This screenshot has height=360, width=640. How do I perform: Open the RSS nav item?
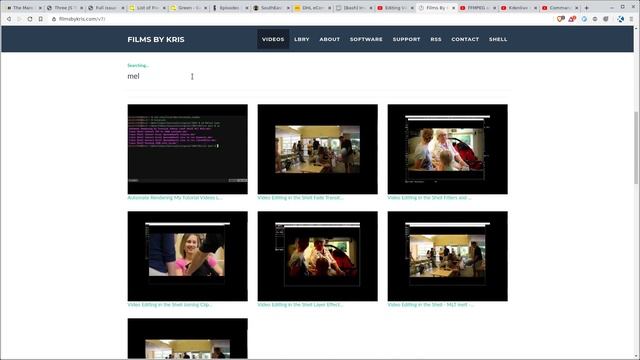pos(436,39)
